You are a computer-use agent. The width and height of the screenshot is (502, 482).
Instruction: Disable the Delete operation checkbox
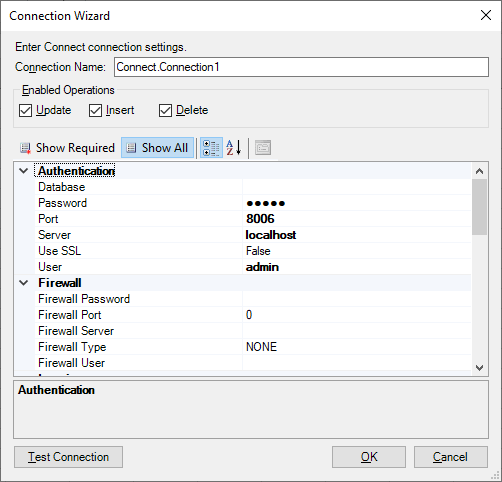[x=165, y=110]
